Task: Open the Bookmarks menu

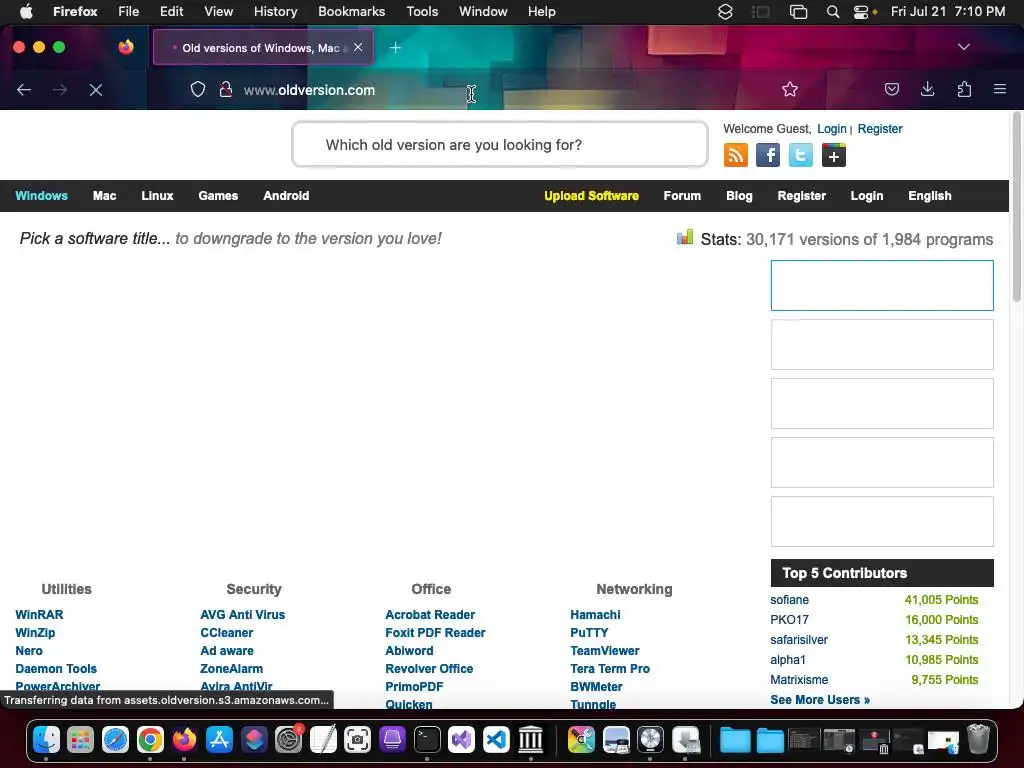Action: pyautogui.click(x=351, y=12)
